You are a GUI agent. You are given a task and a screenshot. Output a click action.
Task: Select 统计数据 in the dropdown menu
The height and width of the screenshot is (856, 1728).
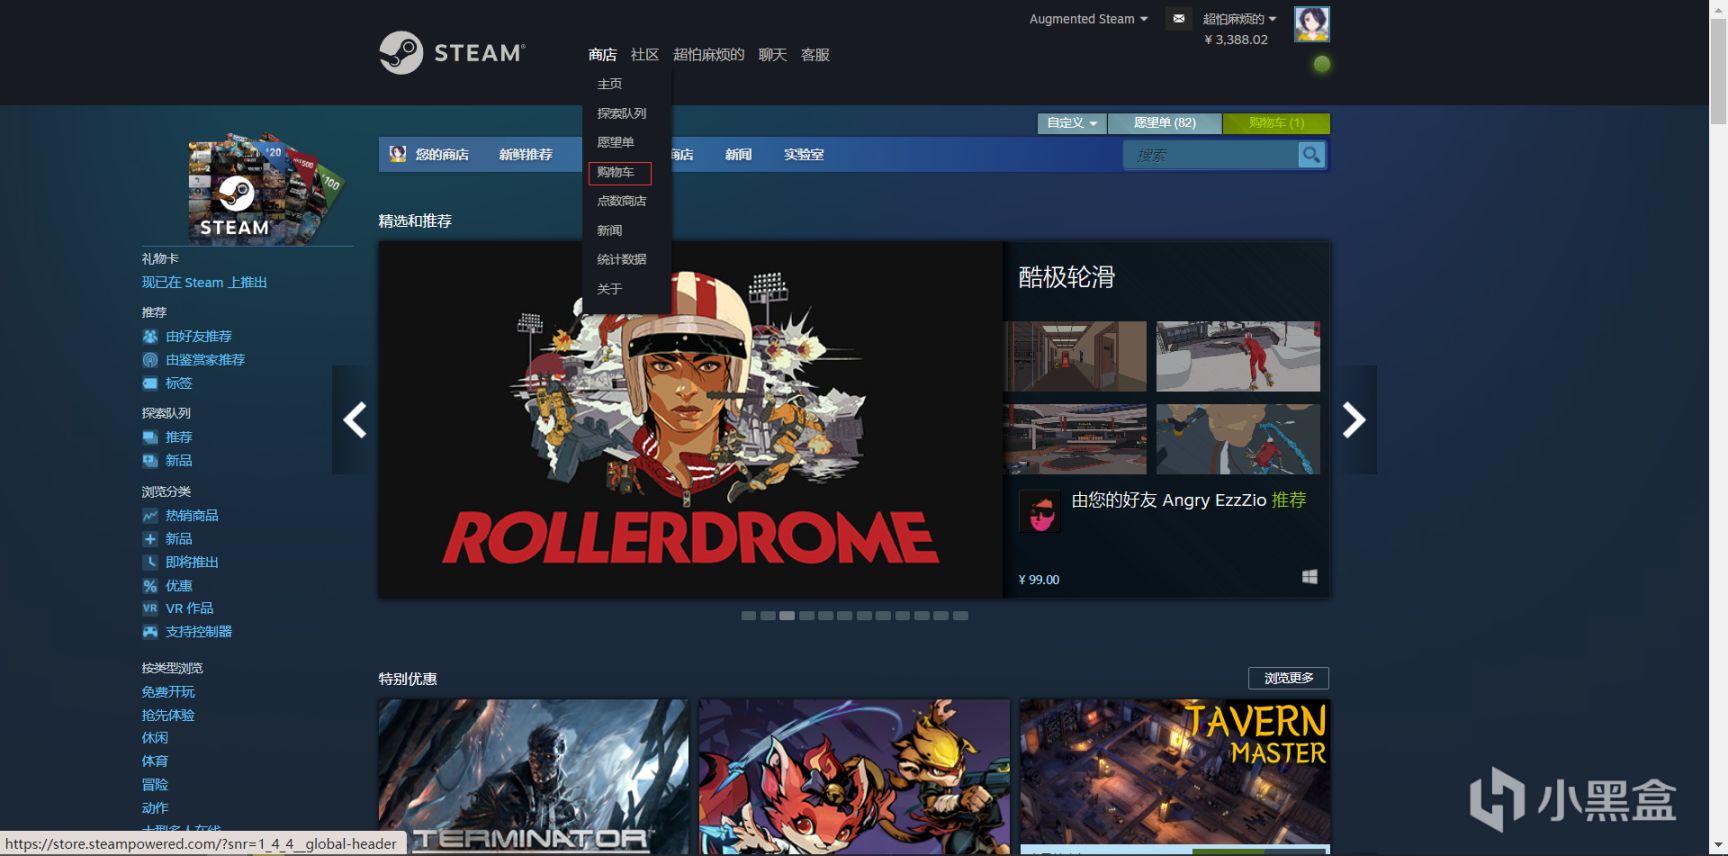(622, 259)
